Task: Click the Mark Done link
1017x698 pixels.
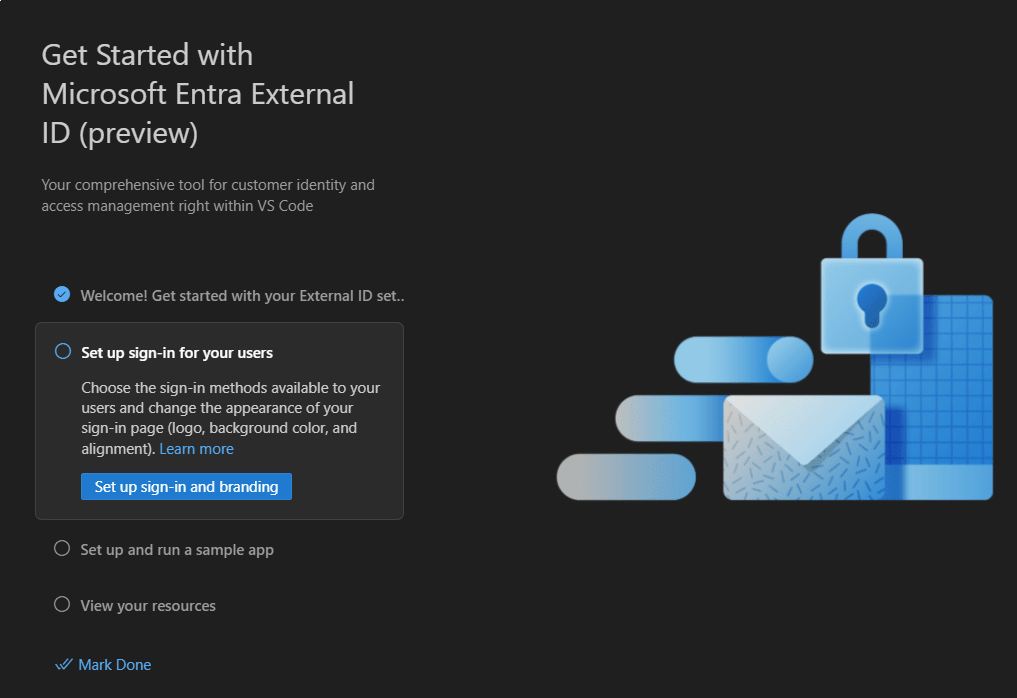Action: [x=115, y=665]
